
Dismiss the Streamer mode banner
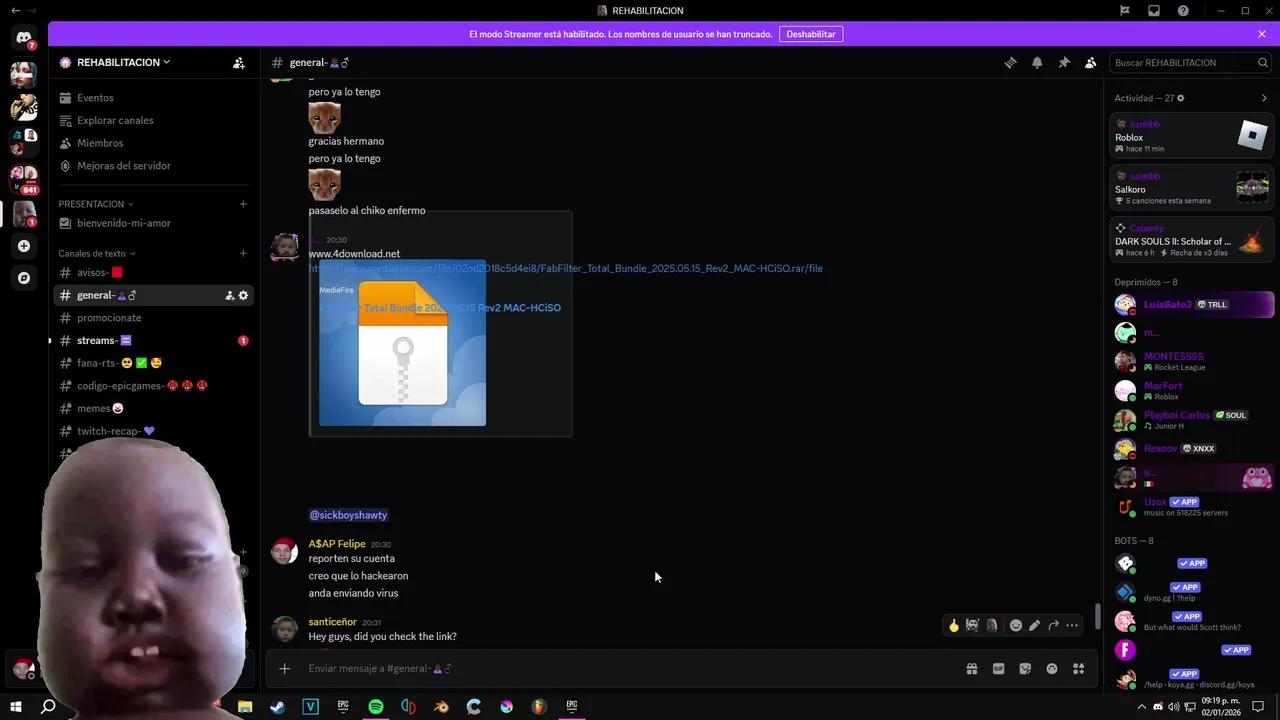[x=1262, y=34]
